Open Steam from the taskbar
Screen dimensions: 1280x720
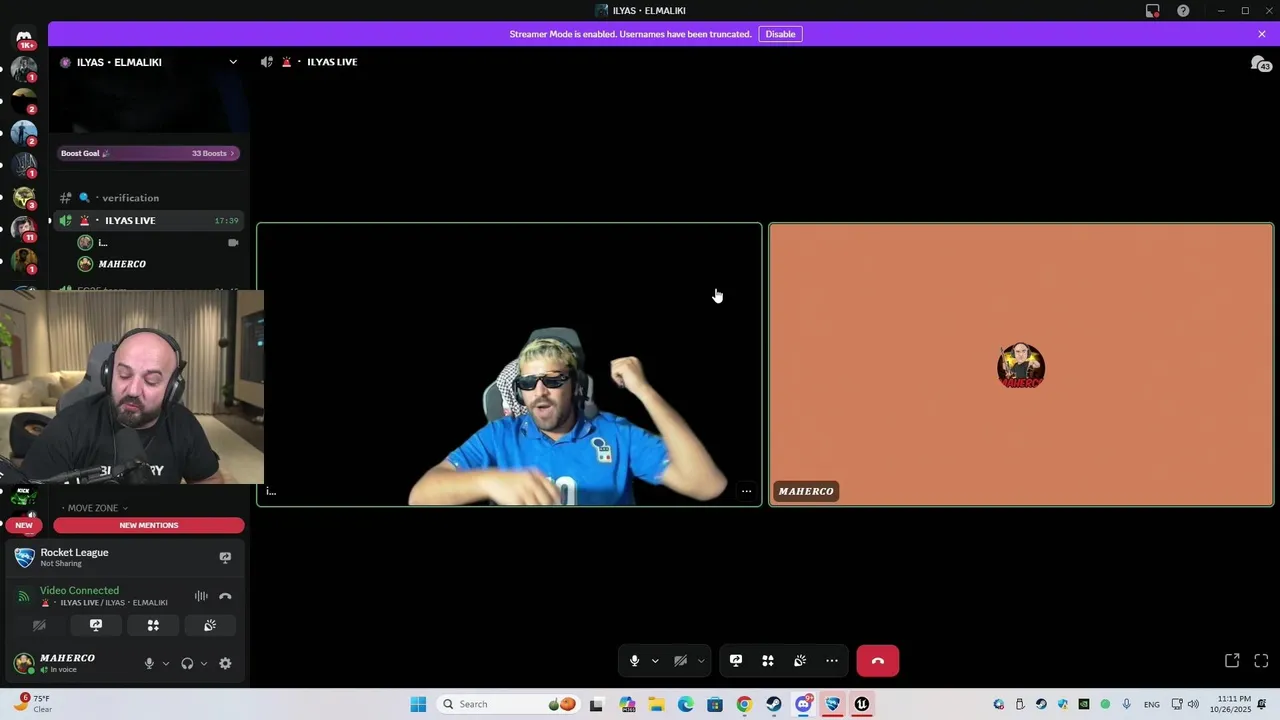774,704
